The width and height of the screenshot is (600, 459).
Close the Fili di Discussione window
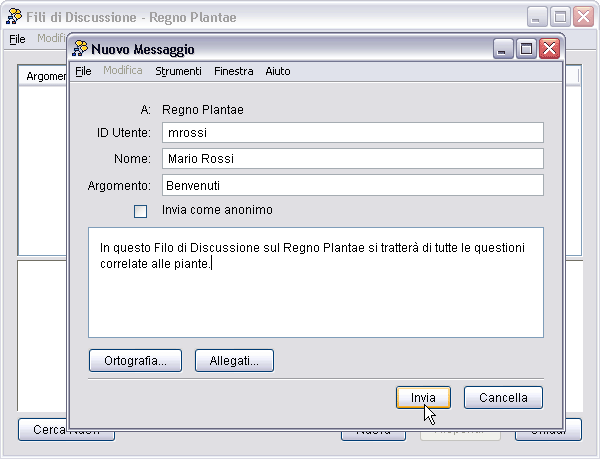(583, 17)
